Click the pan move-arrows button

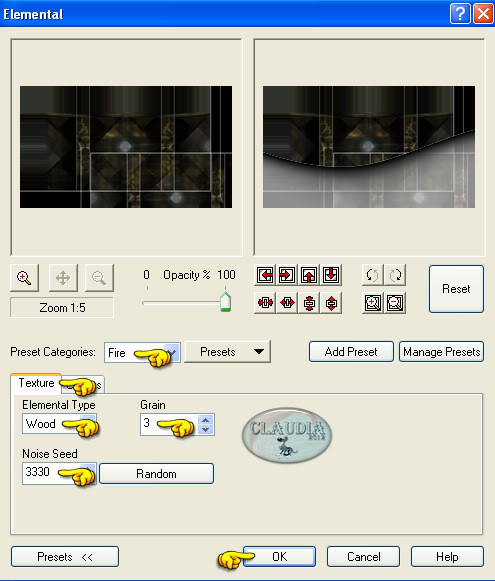pos(63,278)
